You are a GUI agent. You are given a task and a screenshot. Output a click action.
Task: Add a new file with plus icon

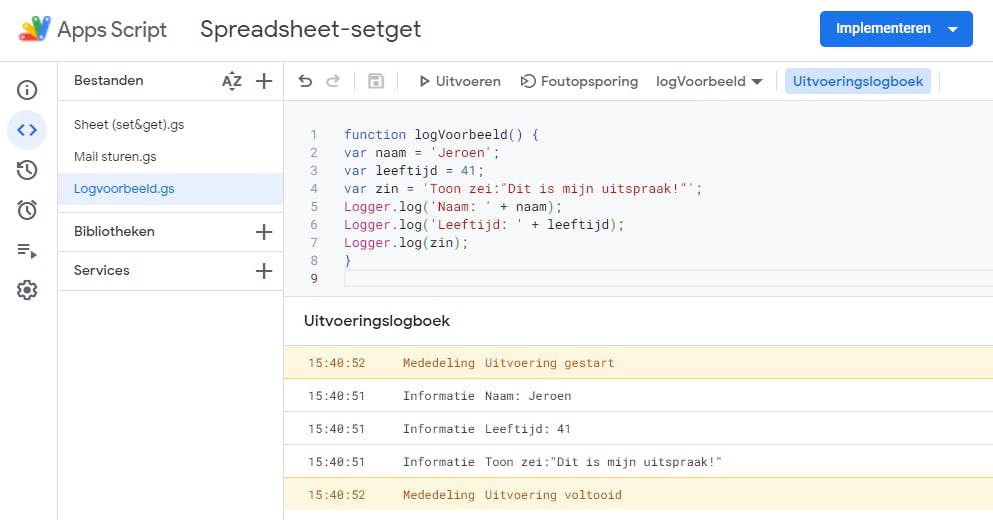264,81
